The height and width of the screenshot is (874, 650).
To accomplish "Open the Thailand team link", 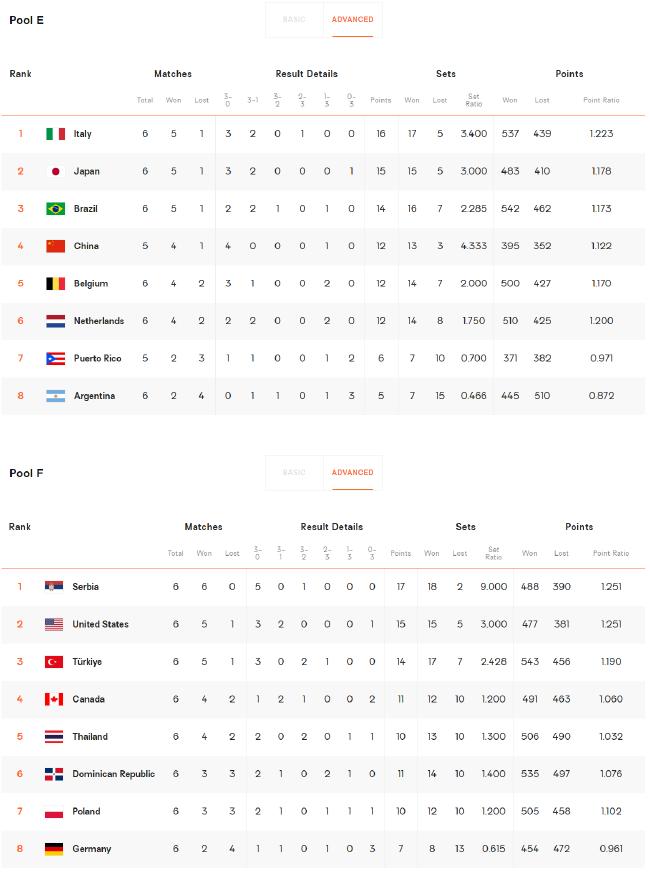I will 90,736.
